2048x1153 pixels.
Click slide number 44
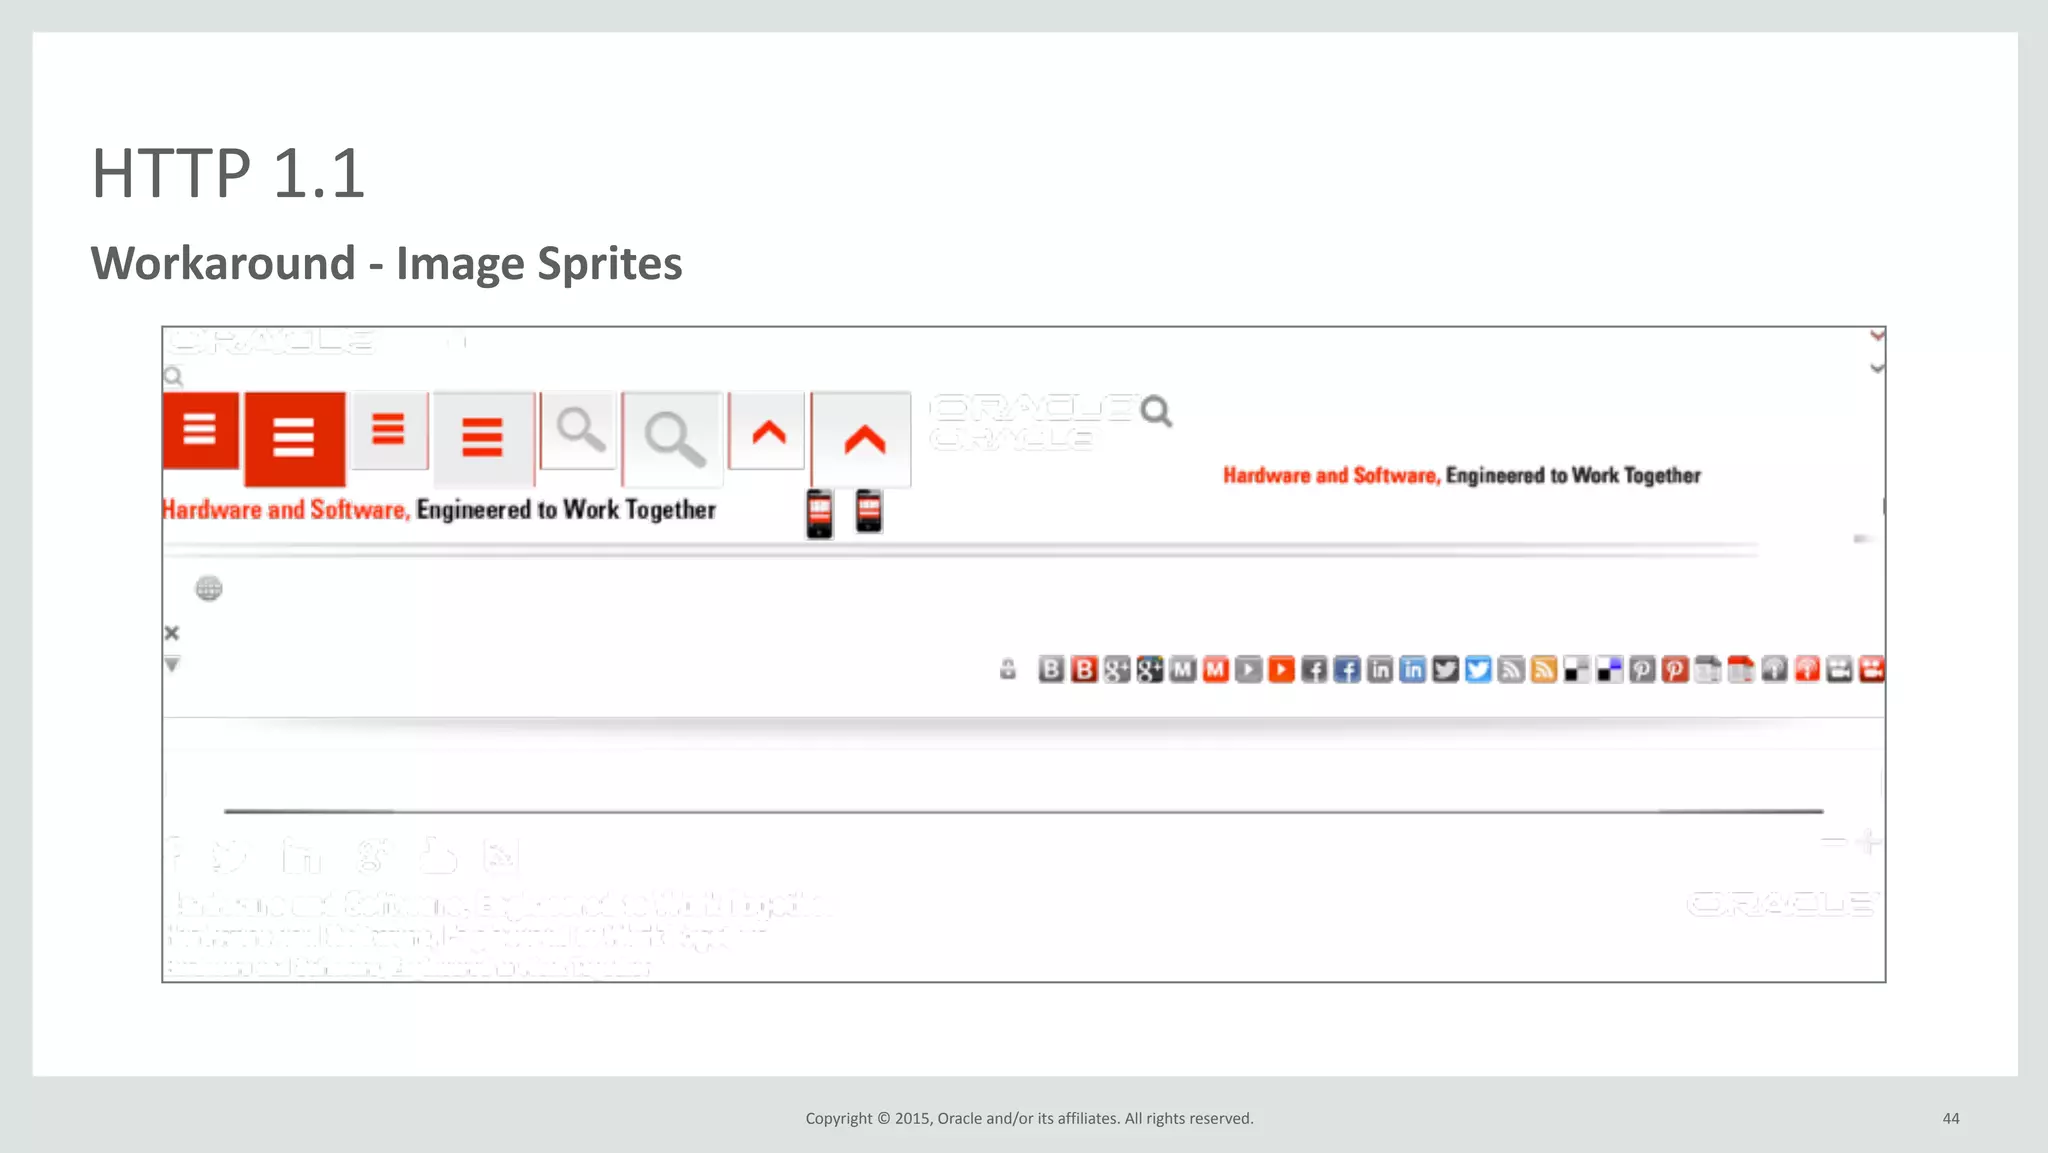click(x=1951, y=1118)
